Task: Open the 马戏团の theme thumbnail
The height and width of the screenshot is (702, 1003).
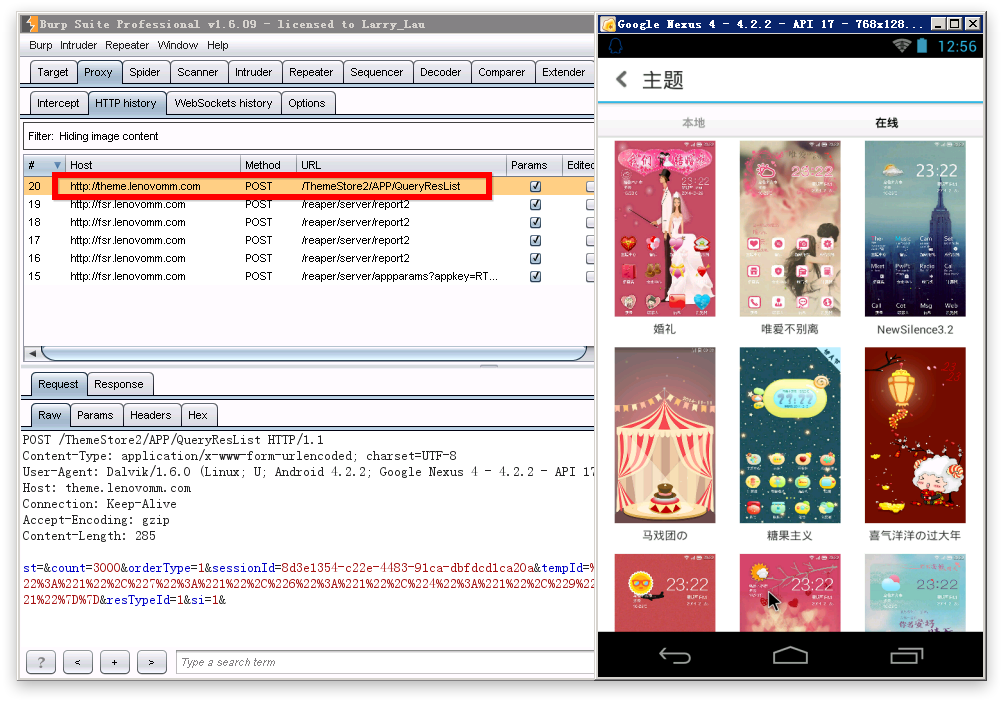Action: [x=665, y=435]
